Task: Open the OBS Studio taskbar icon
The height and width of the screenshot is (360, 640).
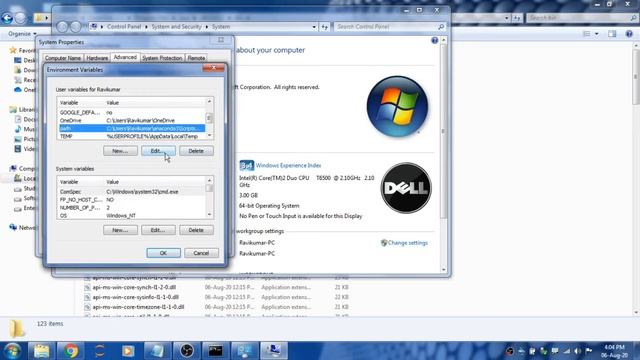Action: point(187,351)
